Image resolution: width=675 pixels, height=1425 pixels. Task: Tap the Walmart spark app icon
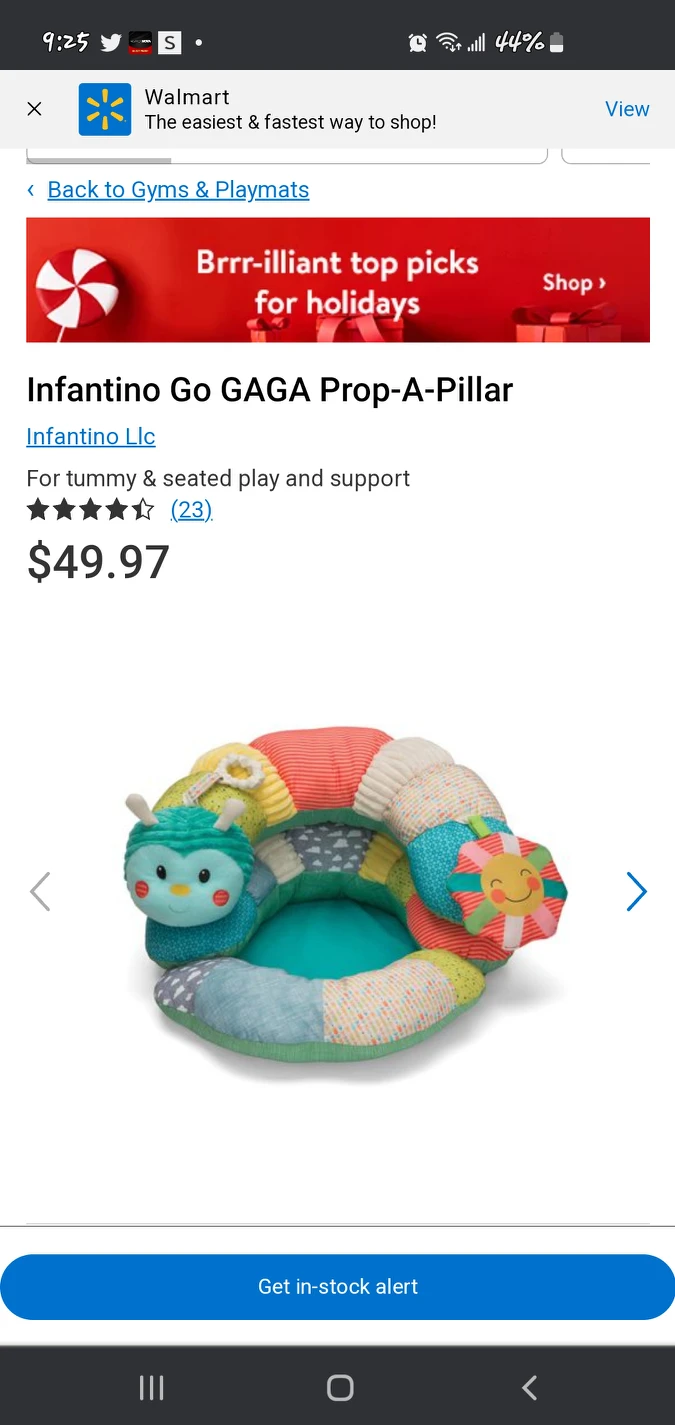tap(105, 109)
